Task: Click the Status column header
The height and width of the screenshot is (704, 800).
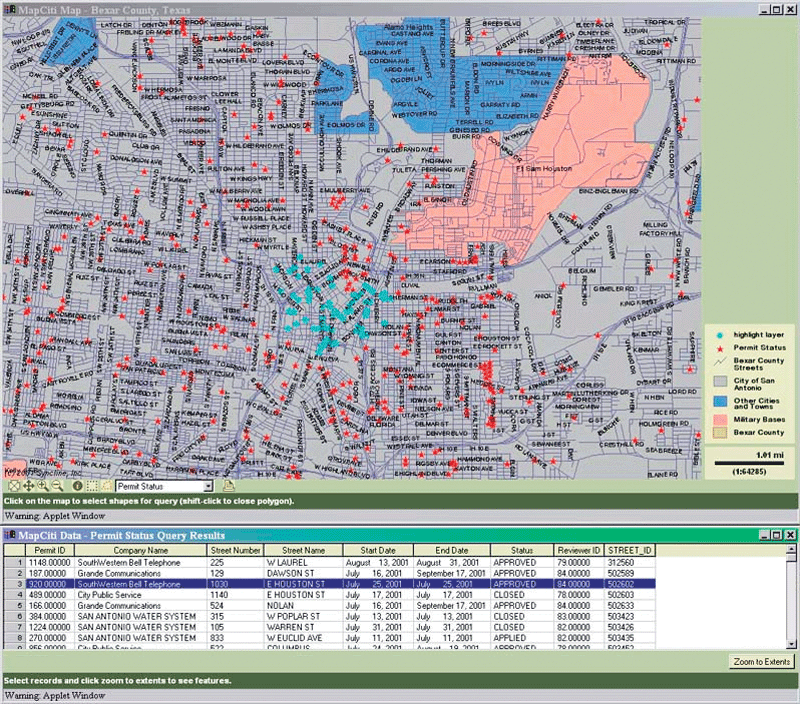Action: (521, 550)
